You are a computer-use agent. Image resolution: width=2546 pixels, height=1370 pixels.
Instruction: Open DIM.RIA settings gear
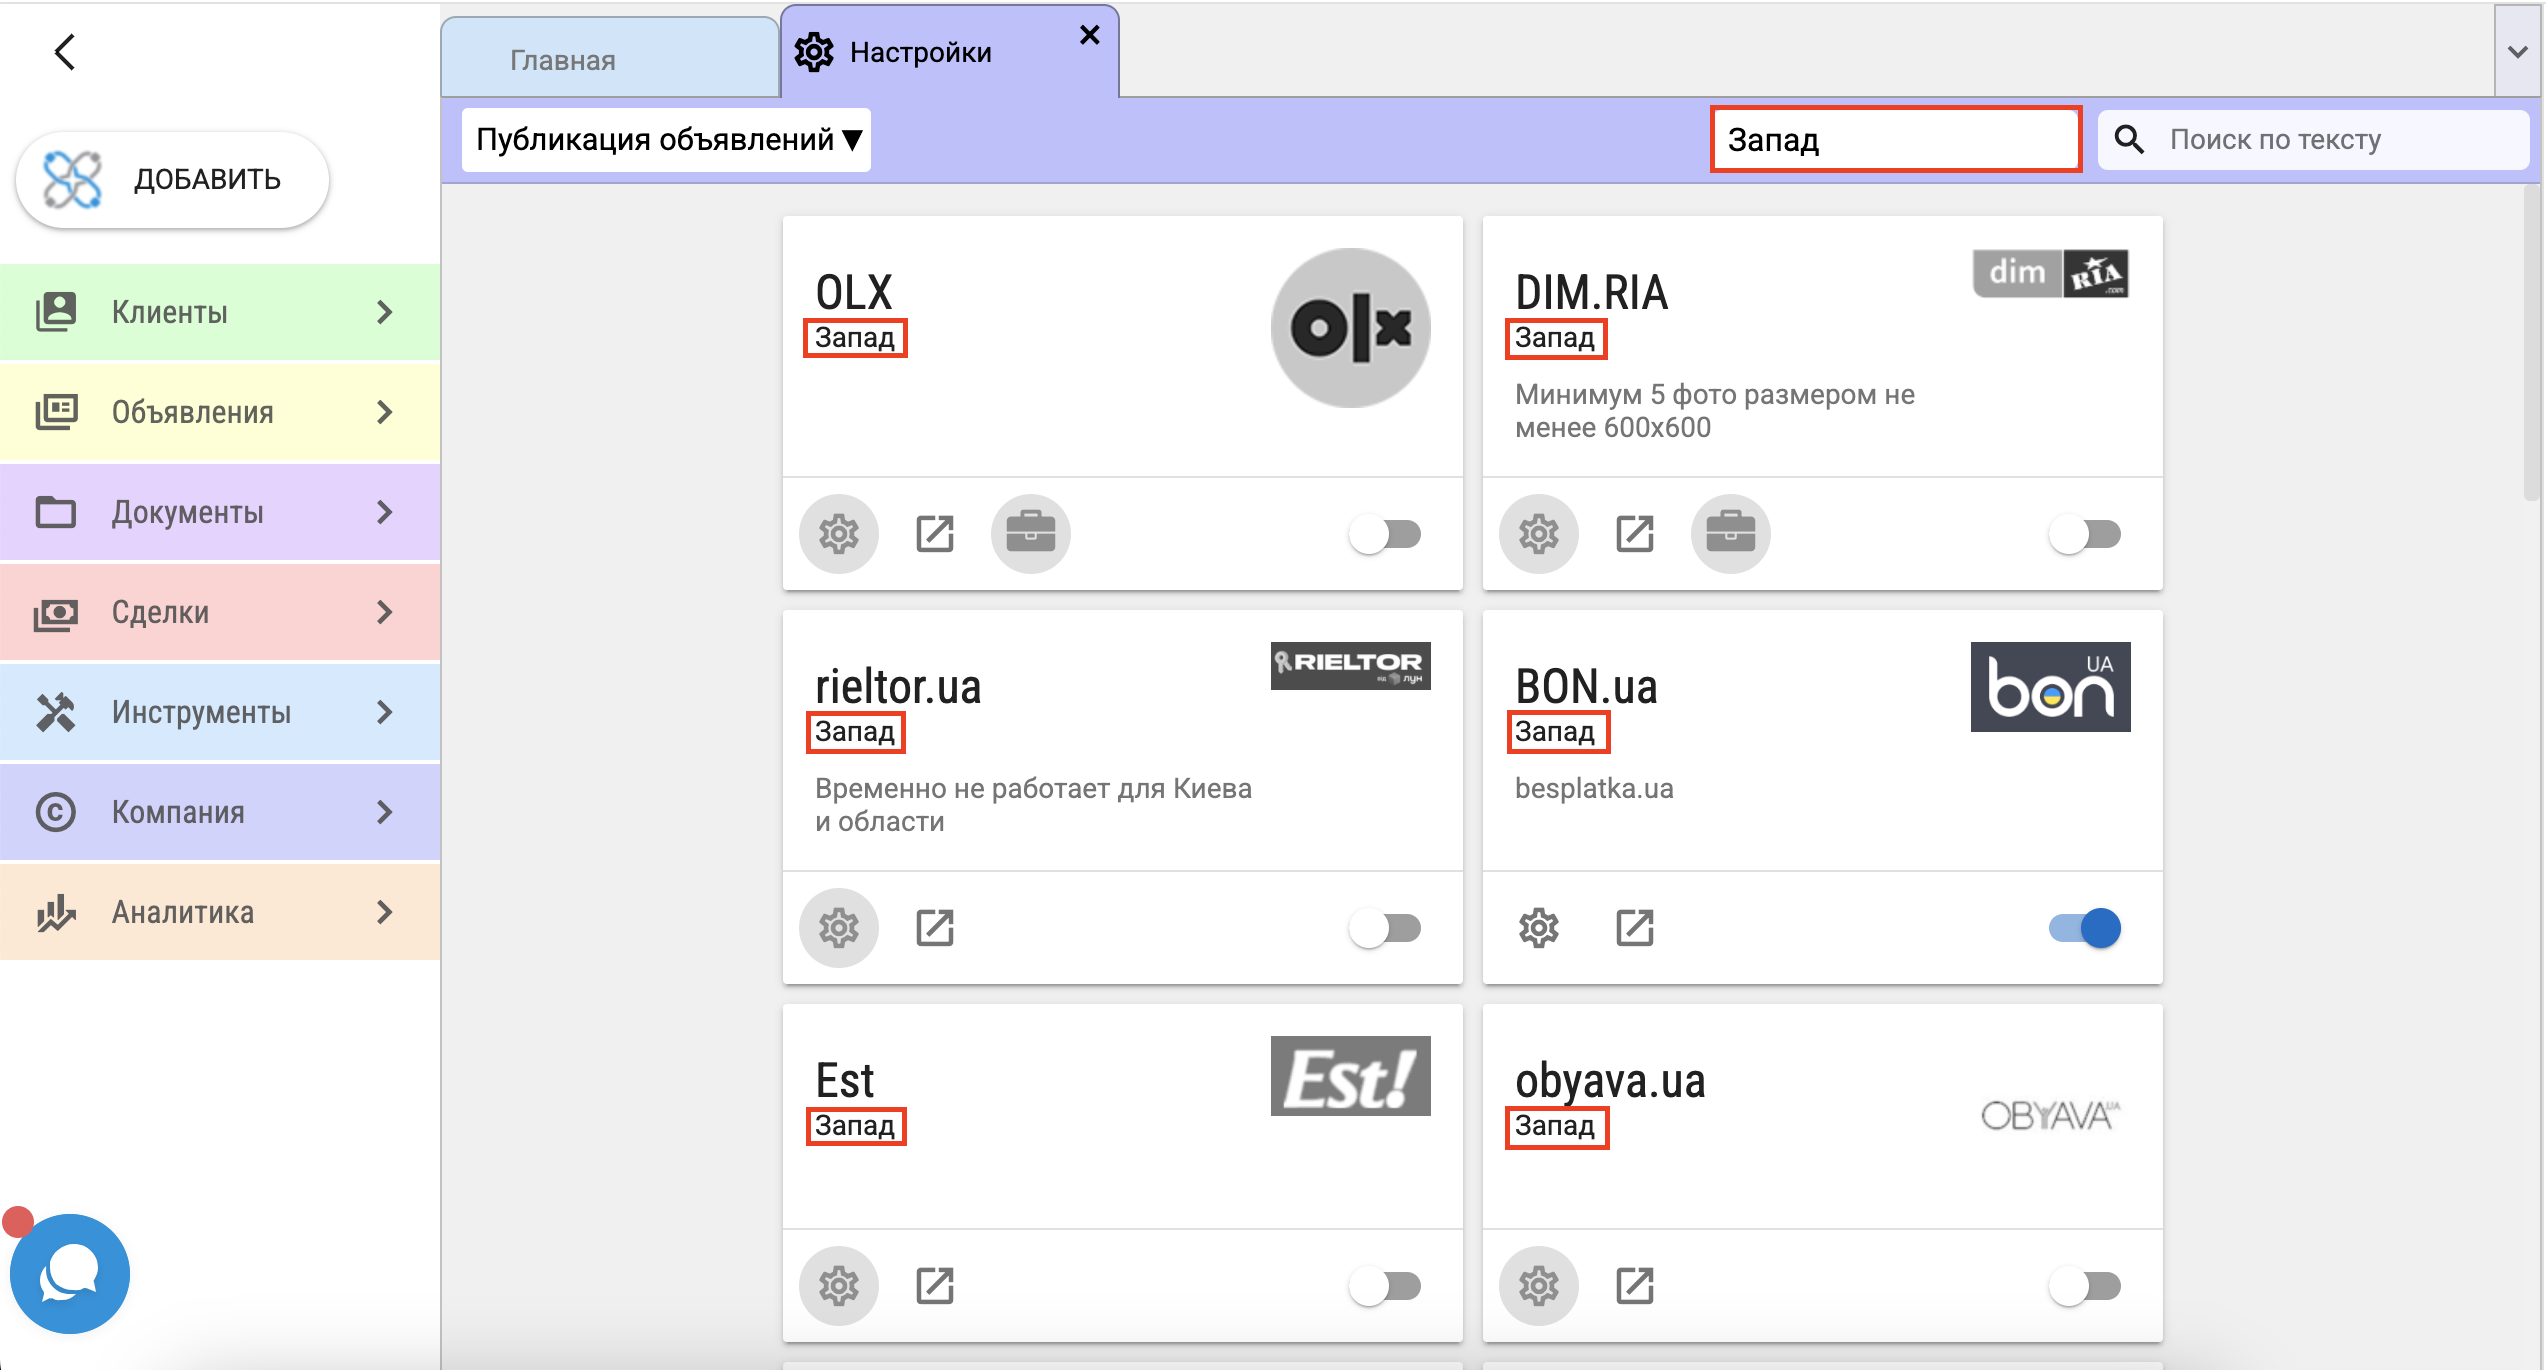point(1538,534)
